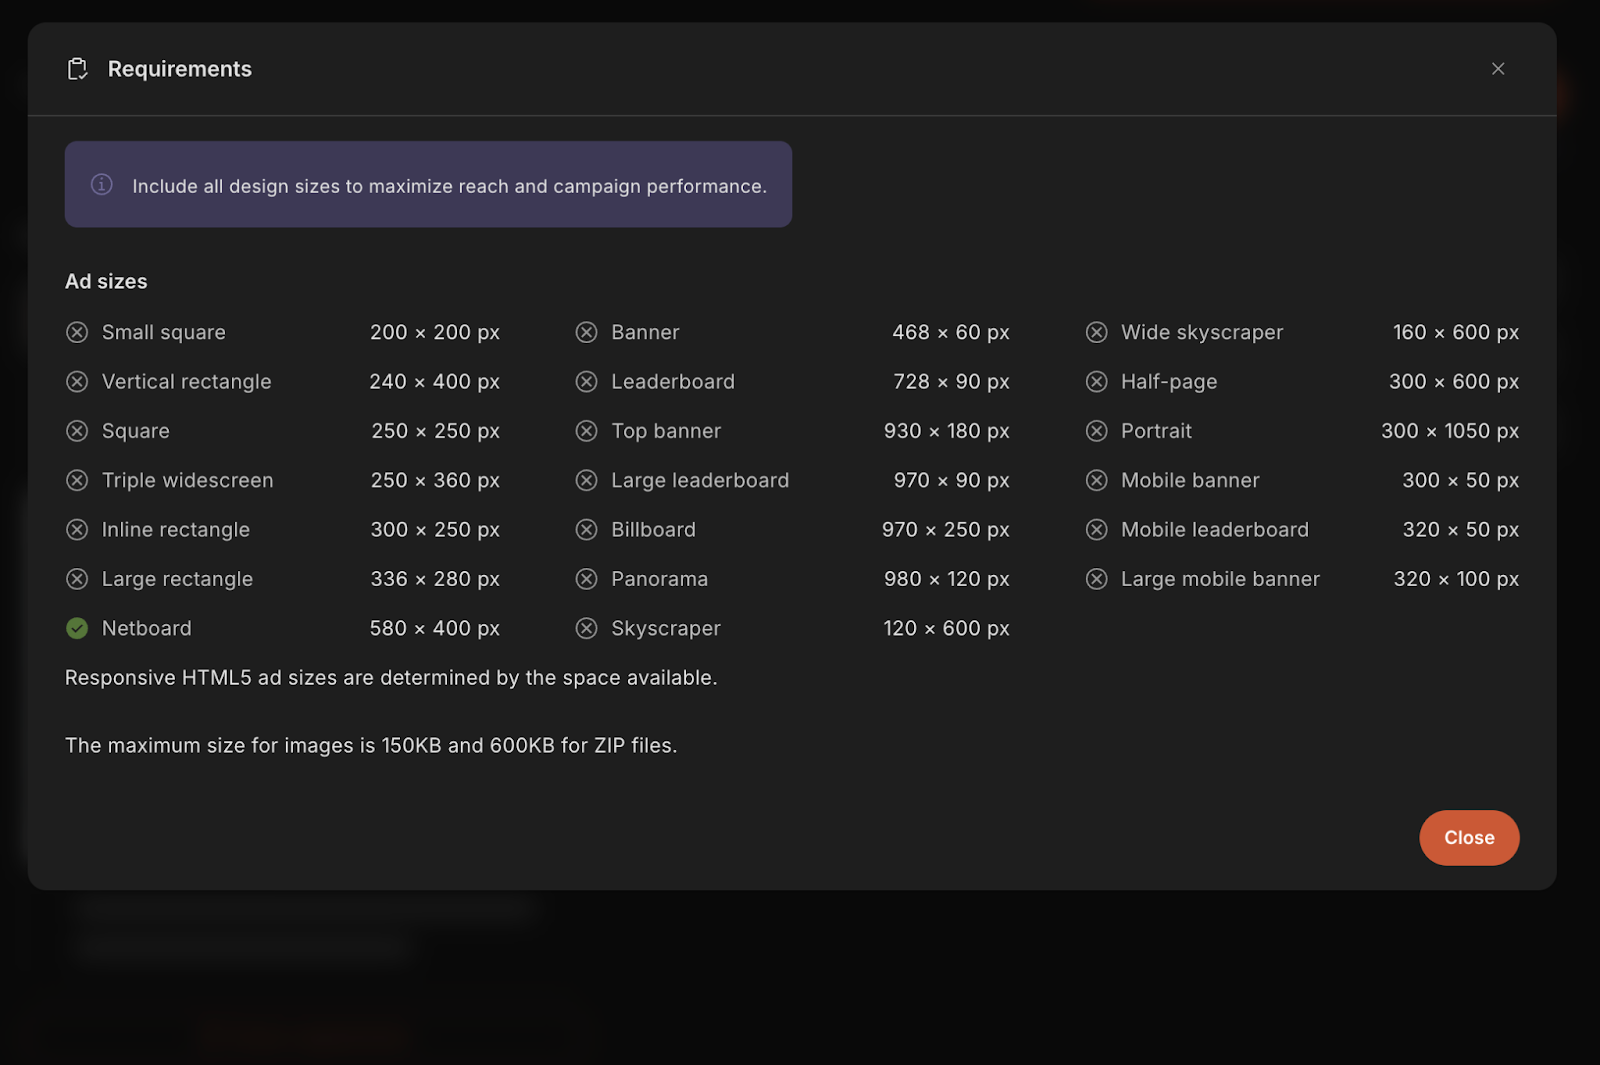
Task: Select the Triple widescreen ad size label
Action: [187, 481]
